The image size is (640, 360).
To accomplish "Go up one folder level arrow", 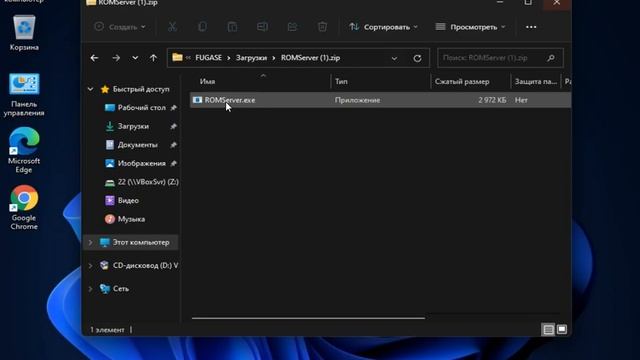I will tap(153, 58).
